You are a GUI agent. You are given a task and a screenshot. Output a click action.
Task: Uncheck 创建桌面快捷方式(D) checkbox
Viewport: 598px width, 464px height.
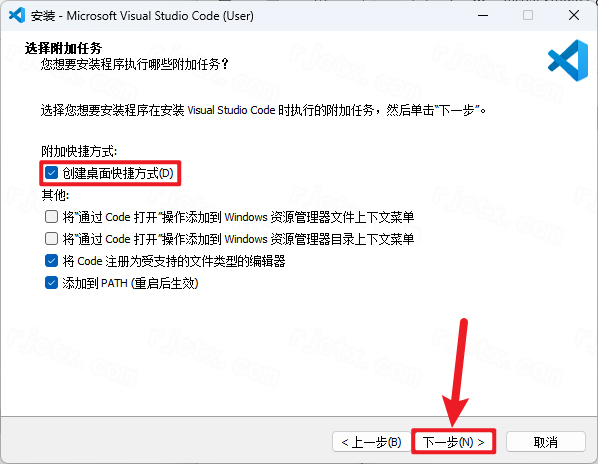(51, 173)
